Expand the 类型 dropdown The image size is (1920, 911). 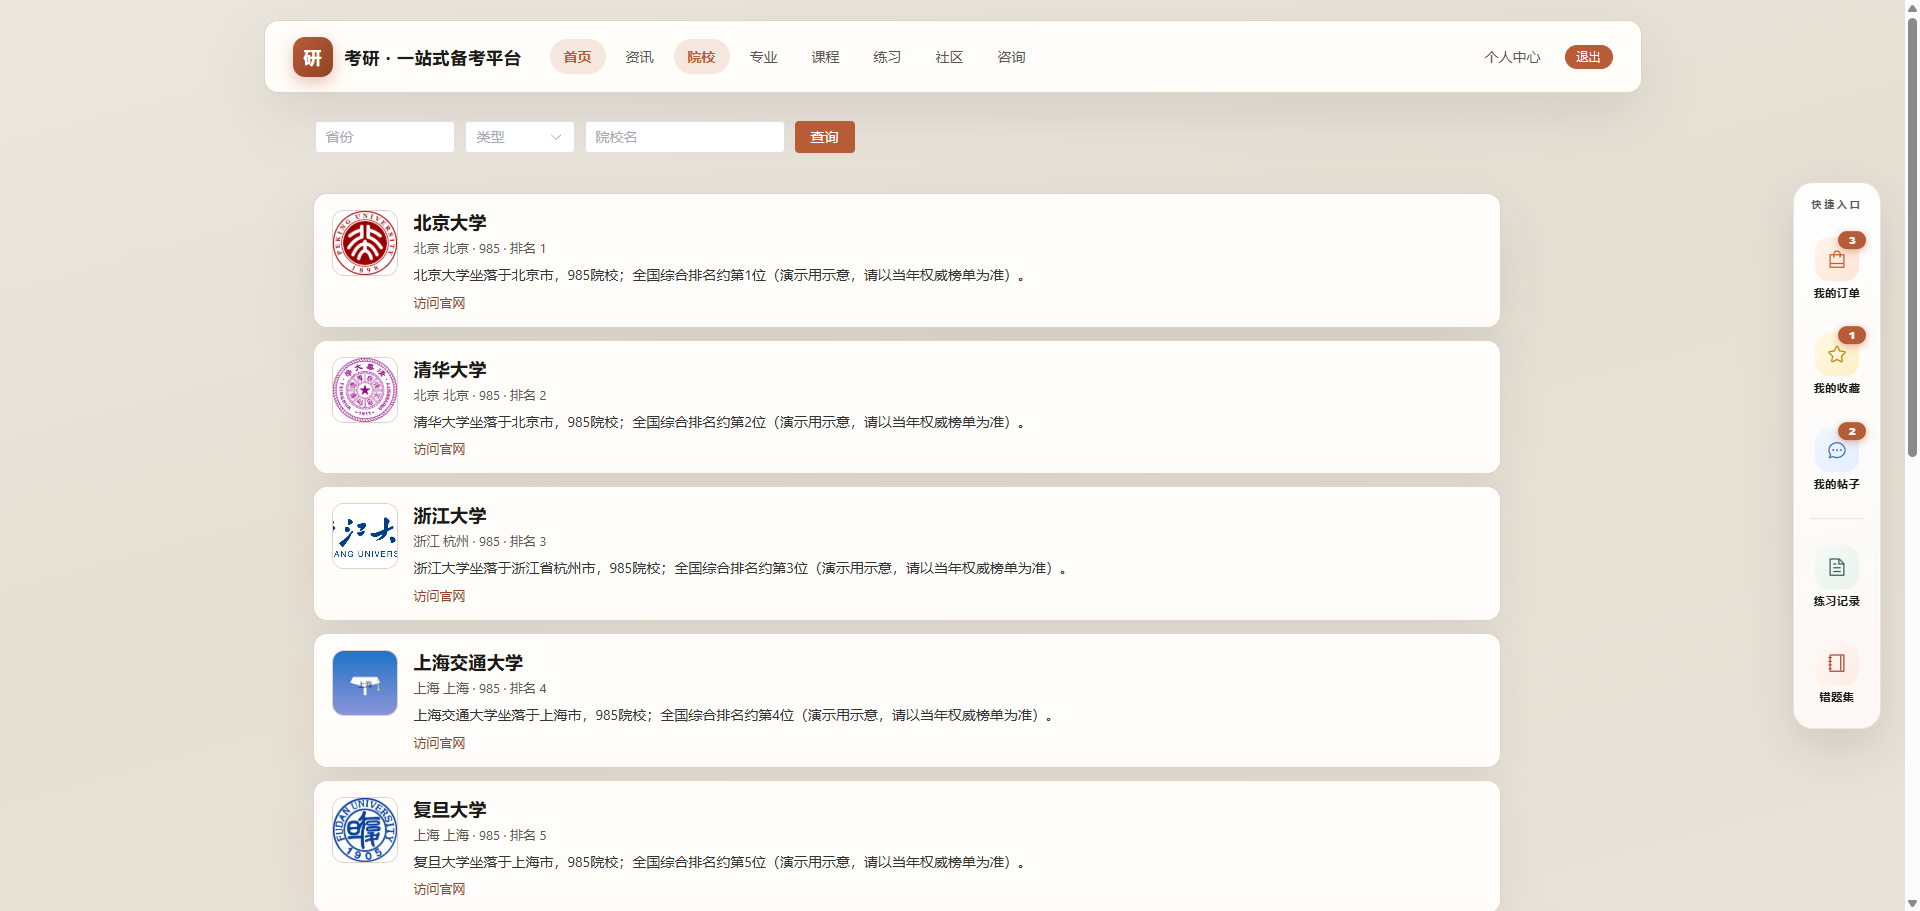point(520,137)
